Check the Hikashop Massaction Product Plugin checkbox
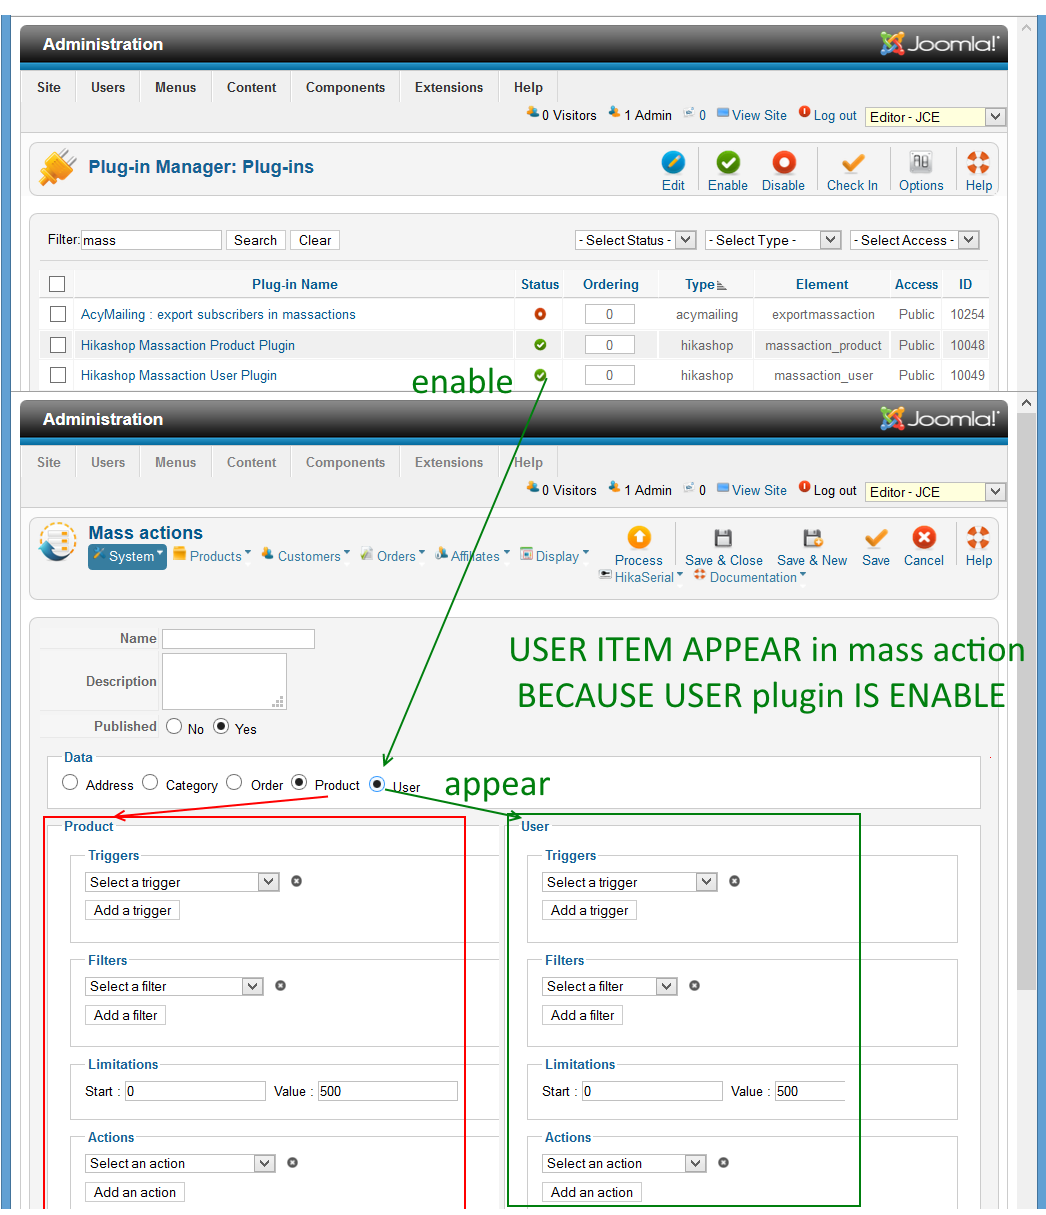Image resolution: width=1046 pixels, height=1215 pixels. [58, 345]
